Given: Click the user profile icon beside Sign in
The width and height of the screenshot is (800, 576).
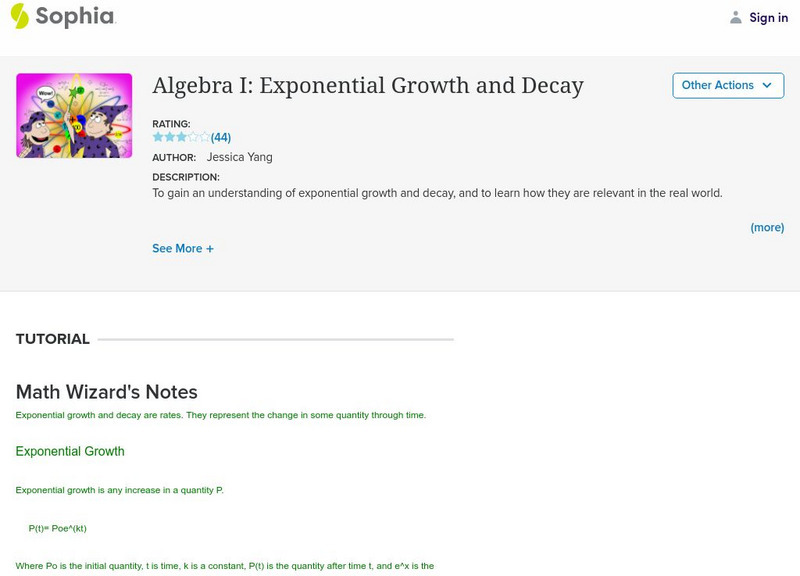Looking at the screenshot, I should [736, 17].
